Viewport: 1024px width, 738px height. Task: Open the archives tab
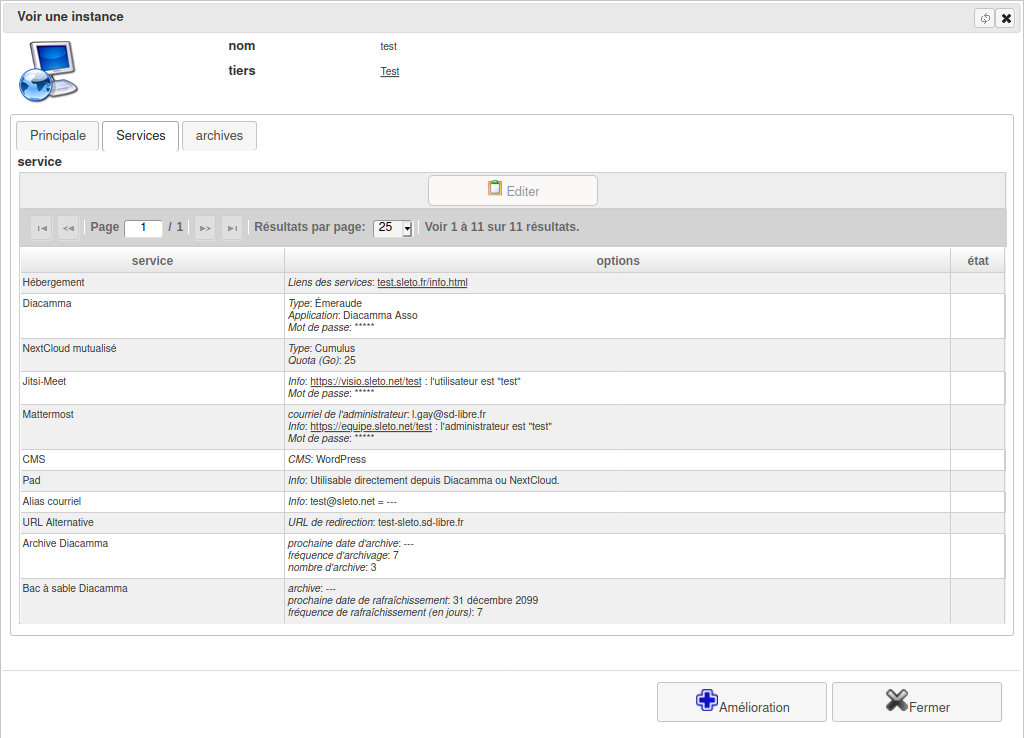click(x=219, y=136)
